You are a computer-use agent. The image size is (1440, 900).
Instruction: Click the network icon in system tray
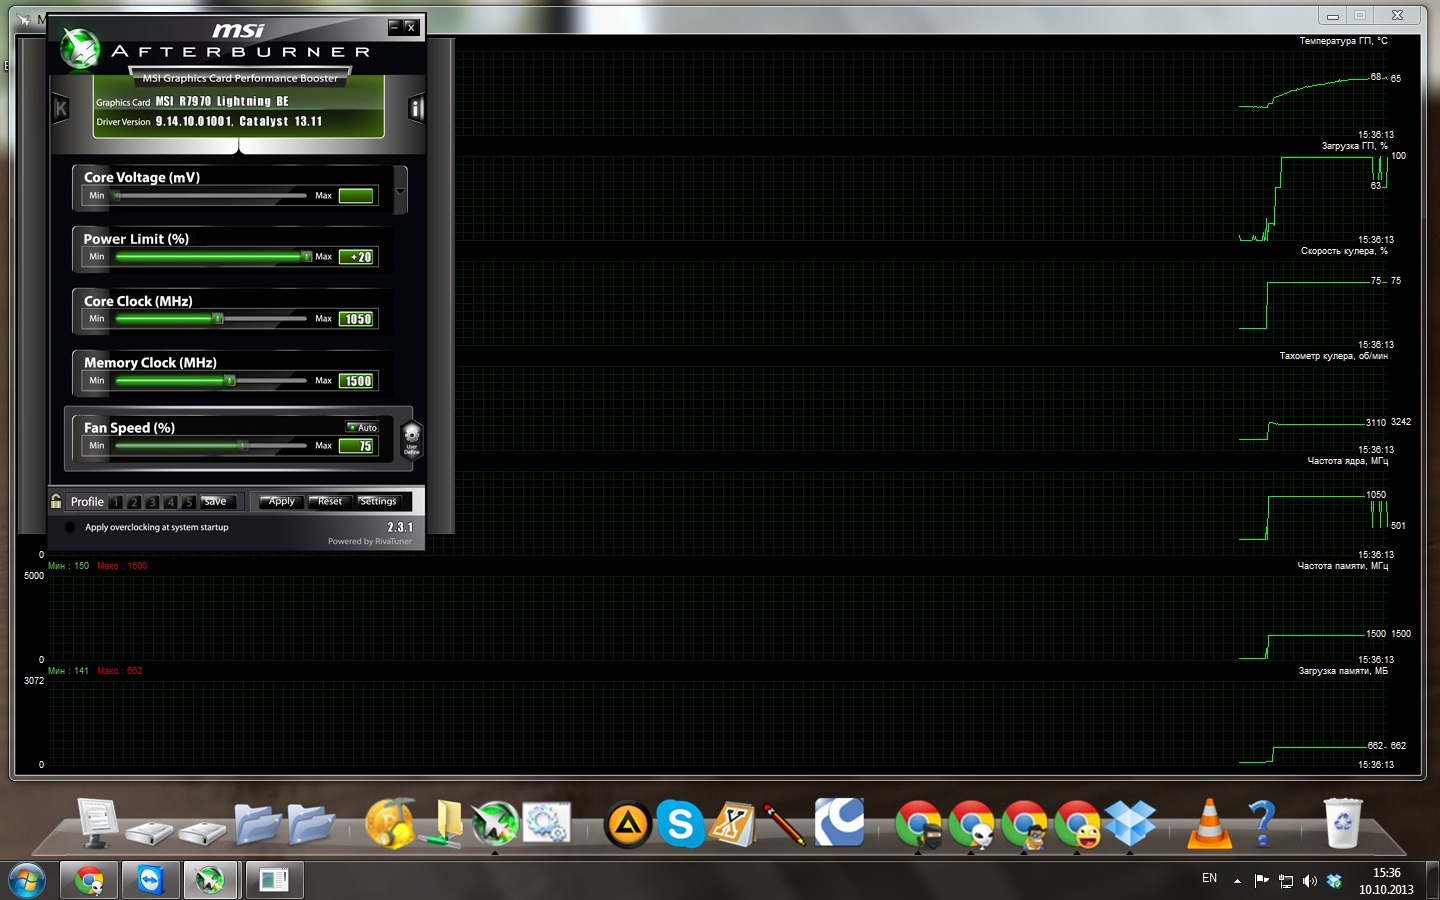pos(1286,881)
